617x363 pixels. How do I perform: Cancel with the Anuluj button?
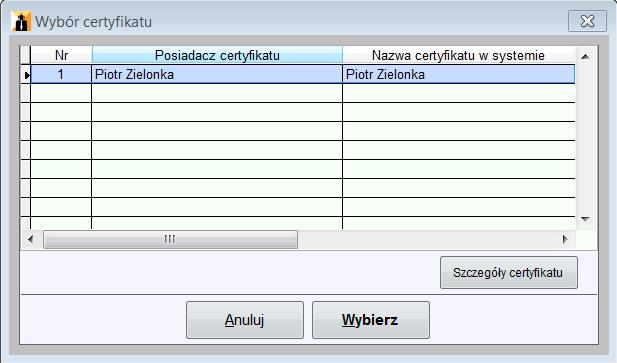pos(245,320)
